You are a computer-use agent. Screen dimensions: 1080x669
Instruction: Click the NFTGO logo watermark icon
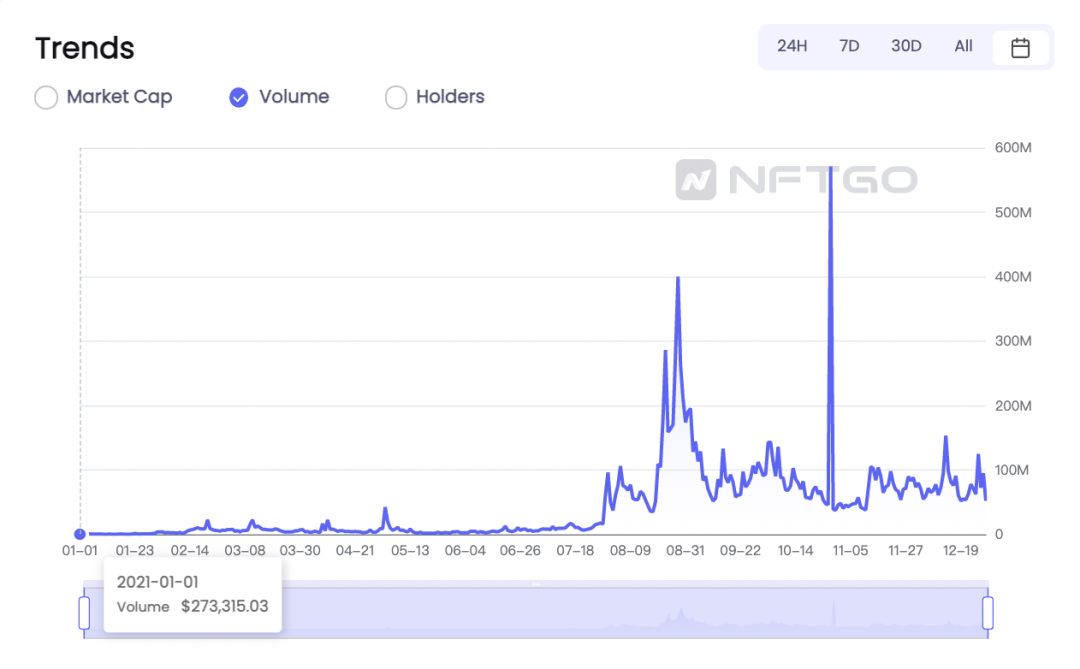pos(696,180)
